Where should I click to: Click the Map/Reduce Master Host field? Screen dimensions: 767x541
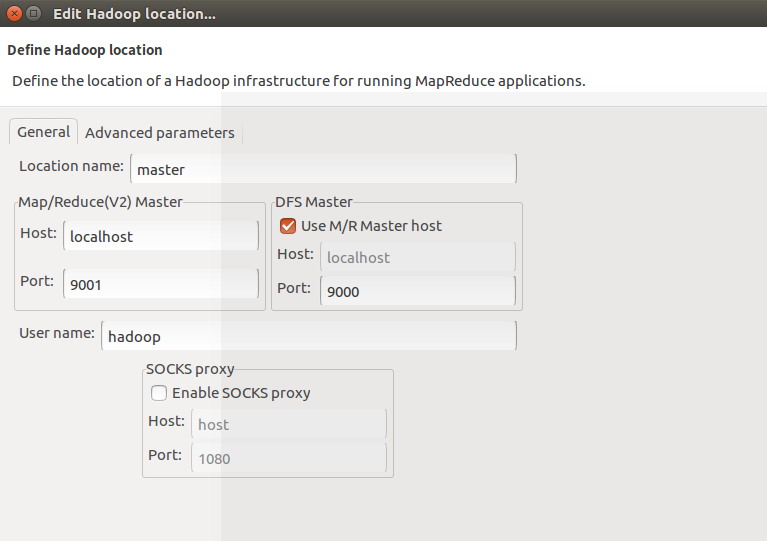(x=161, y=236)
